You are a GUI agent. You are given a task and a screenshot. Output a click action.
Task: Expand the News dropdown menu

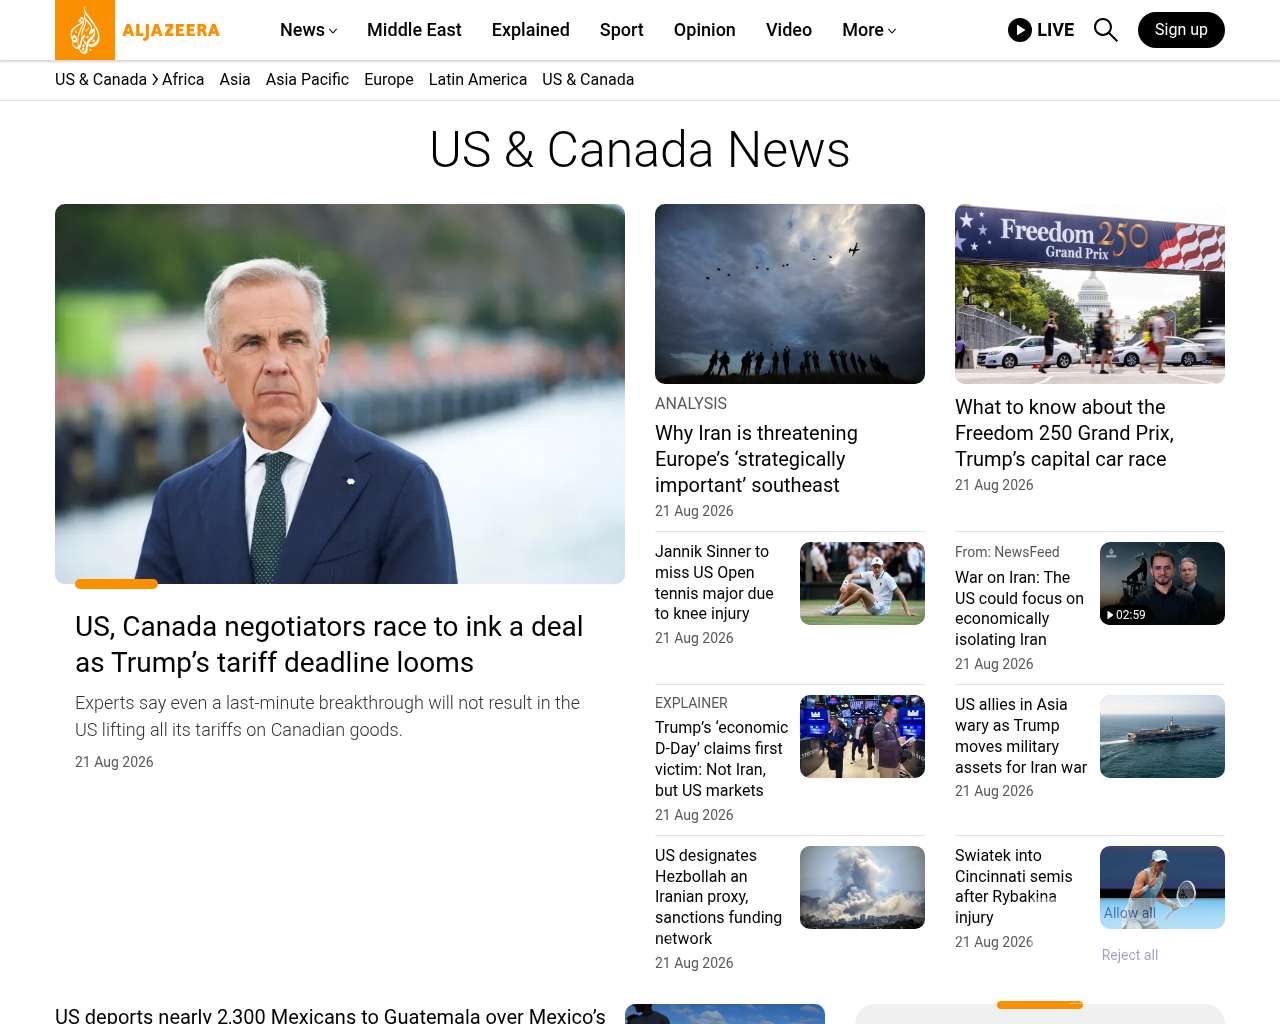(x=308, y=30)
